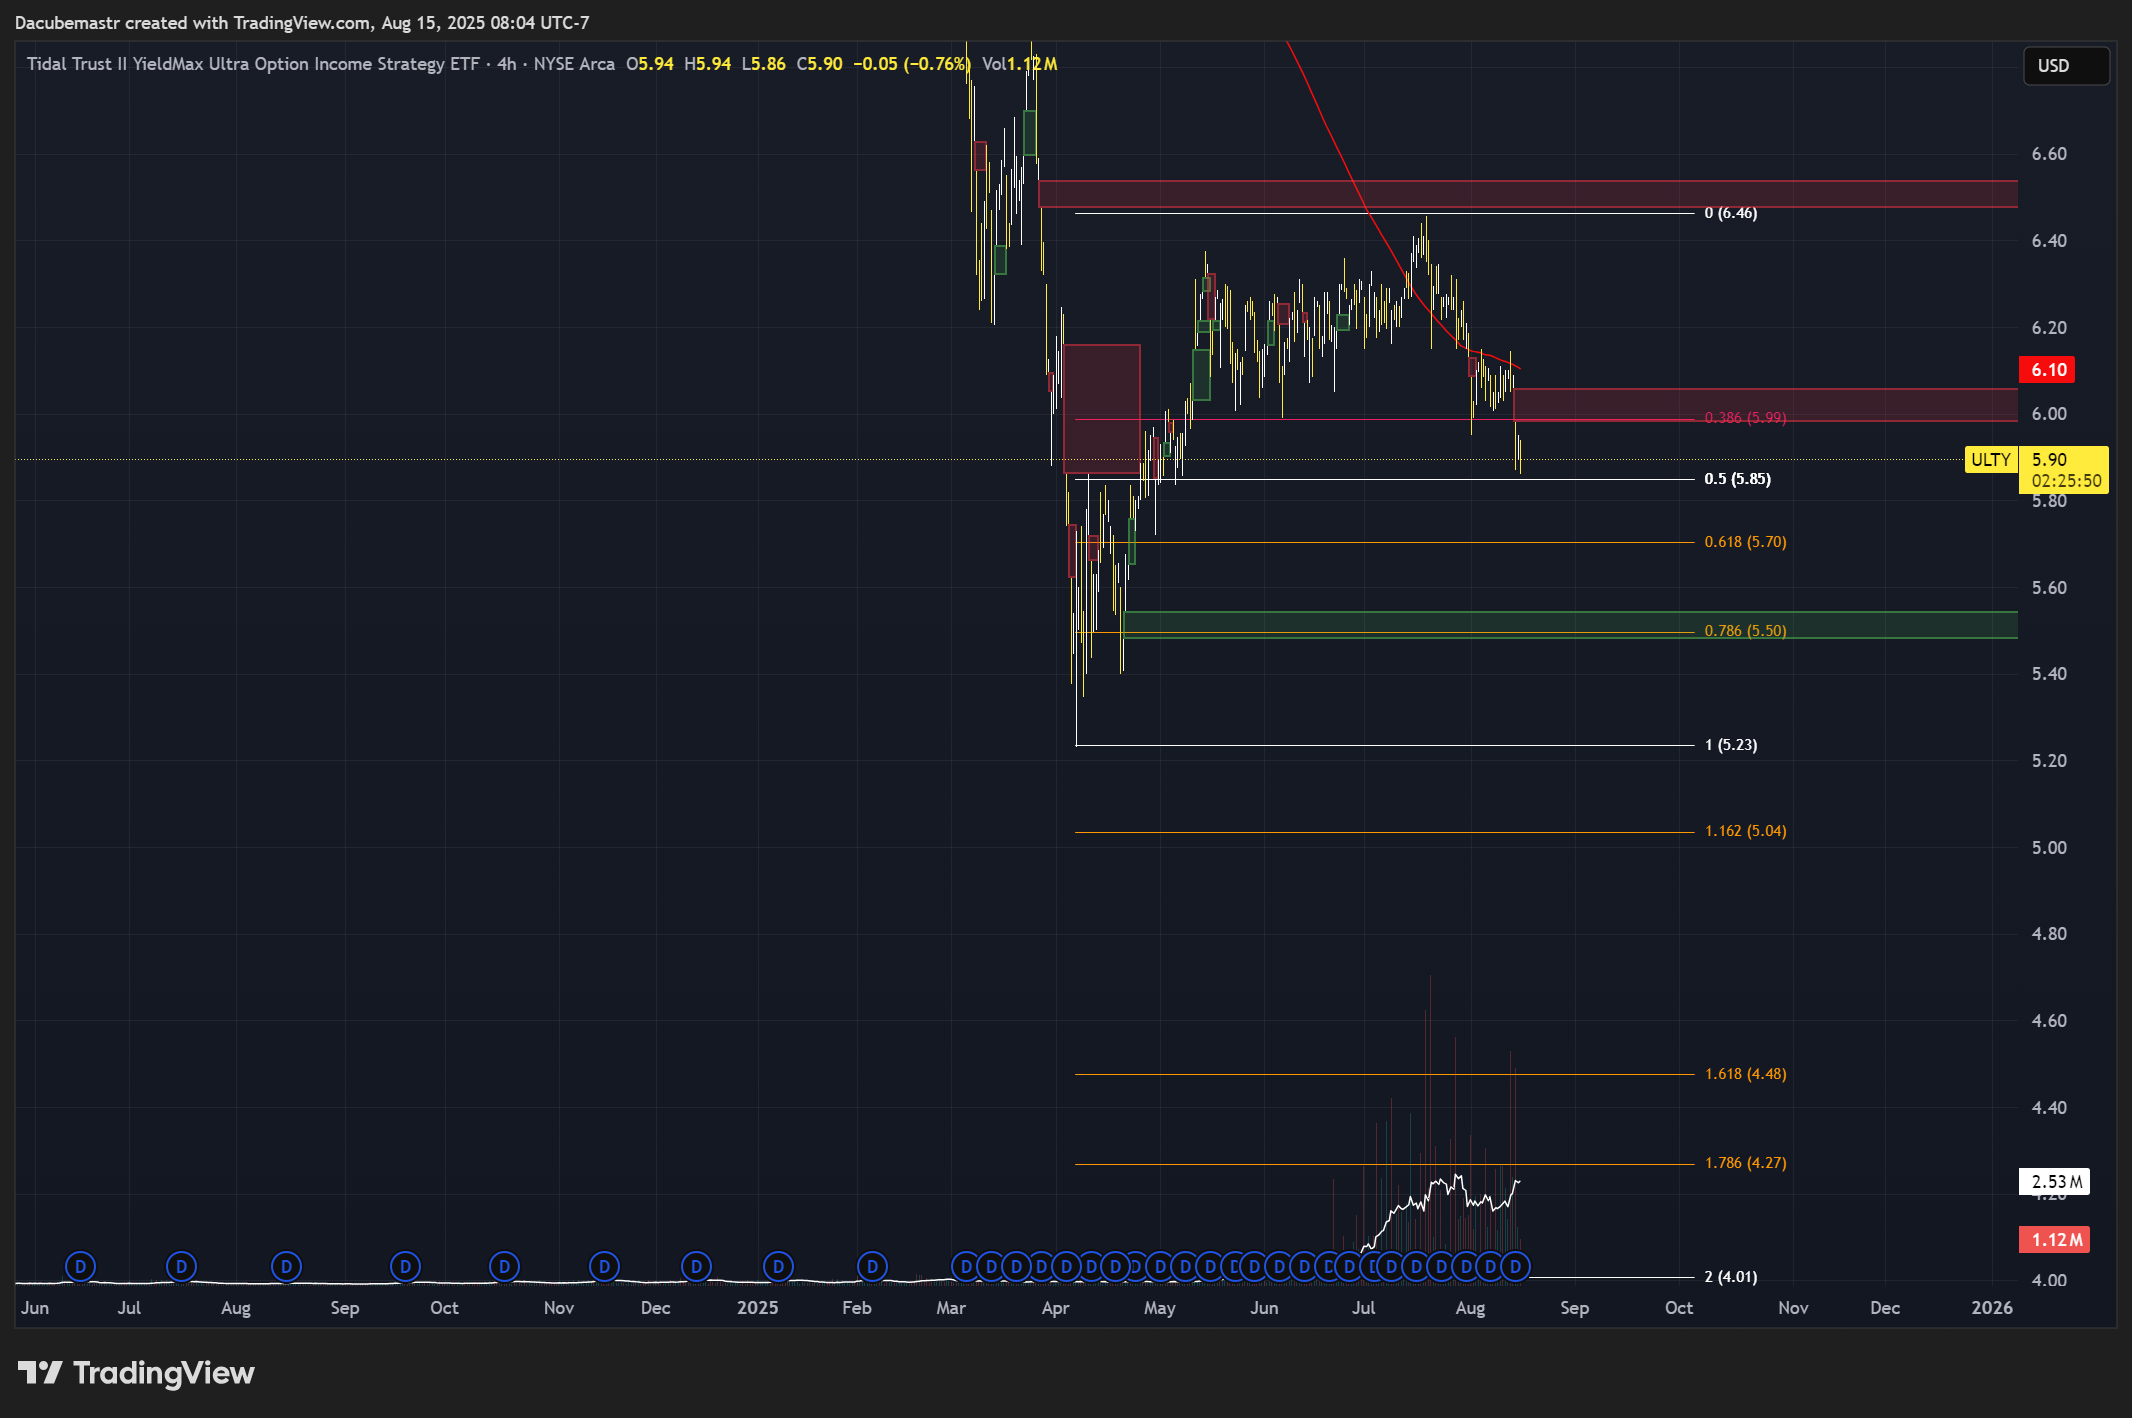This screenshot has height=1418, width=2132.
Task: Click the May time axis label
Action: tap(1160, 1308)
